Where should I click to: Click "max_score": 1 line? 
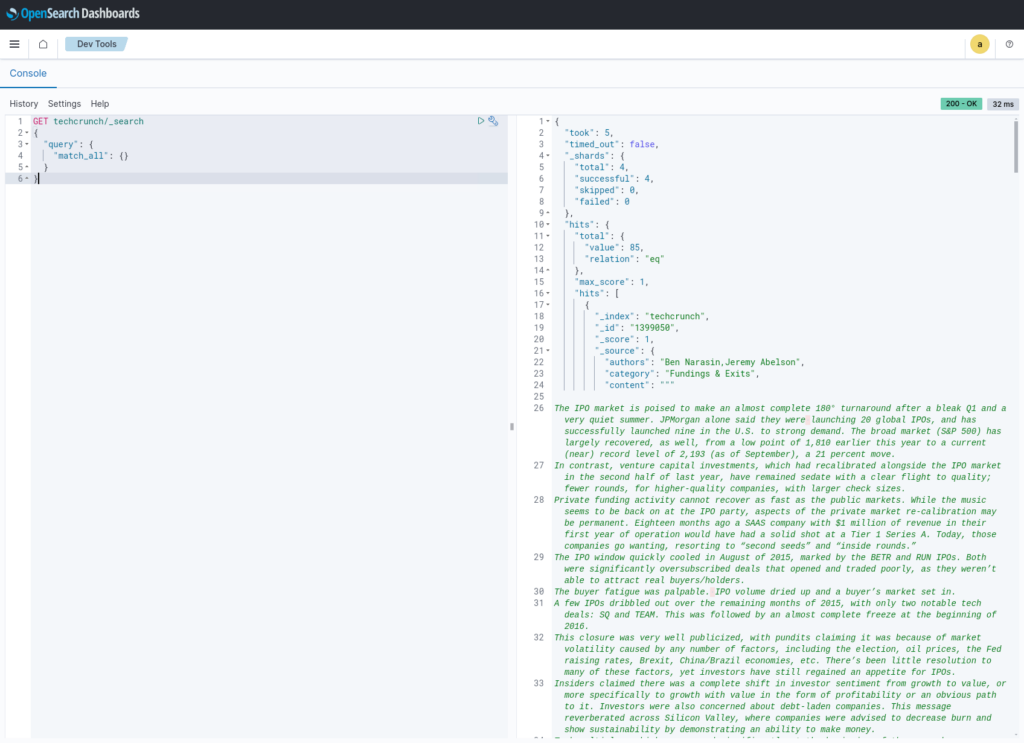[x=611, y=282]
